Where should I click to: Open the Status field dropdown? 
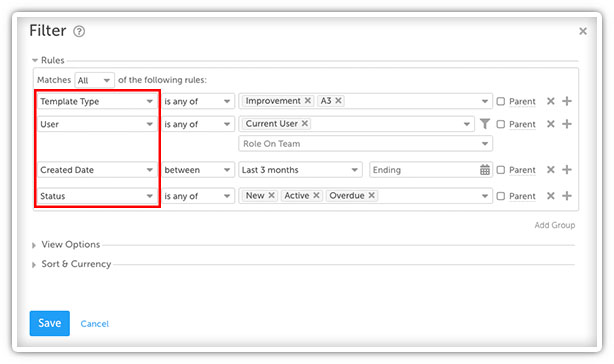click(97, 196)
